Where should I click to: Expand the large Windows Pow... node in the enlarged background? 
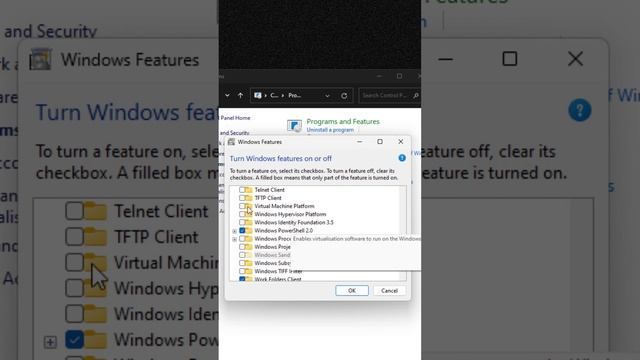click(x=50, y=342)
